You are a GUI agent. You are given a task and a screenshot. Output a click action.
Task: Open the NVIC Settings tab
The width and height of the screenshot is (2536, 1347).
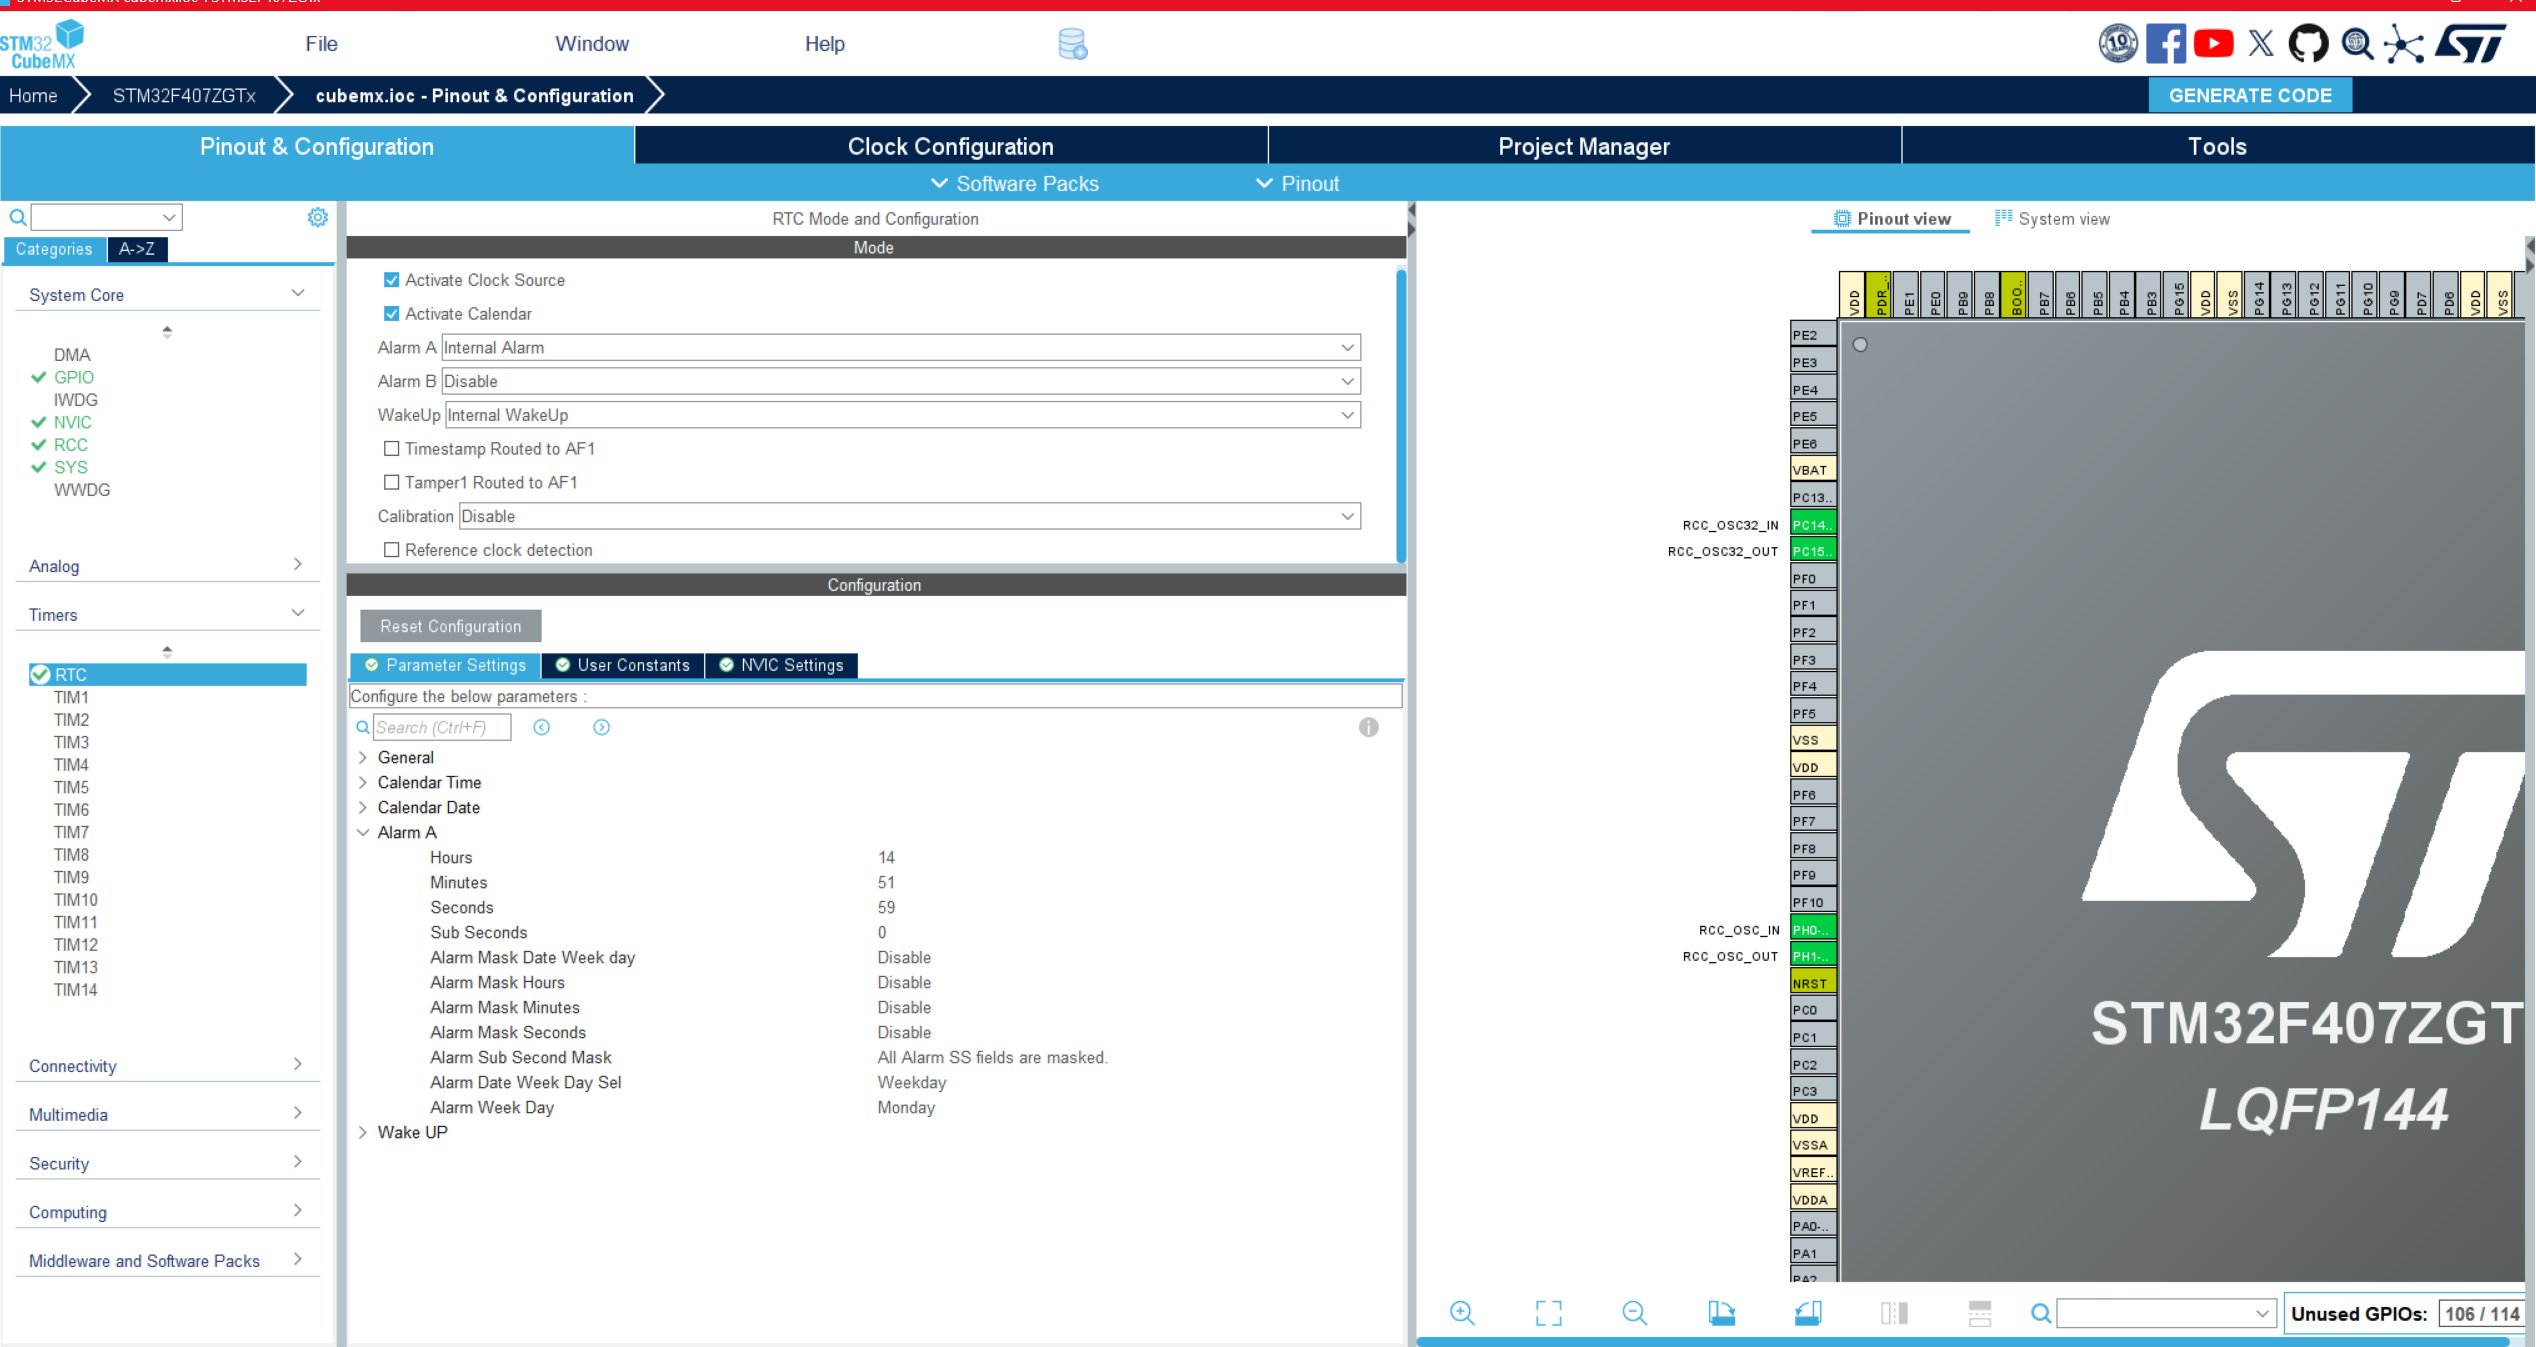(781, 665)
